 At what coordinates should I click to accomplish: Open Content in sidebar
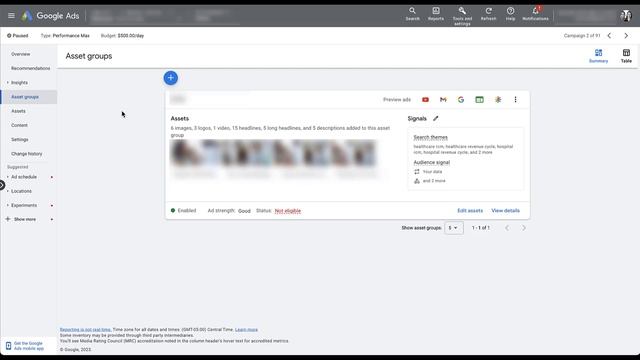[19, 125]
